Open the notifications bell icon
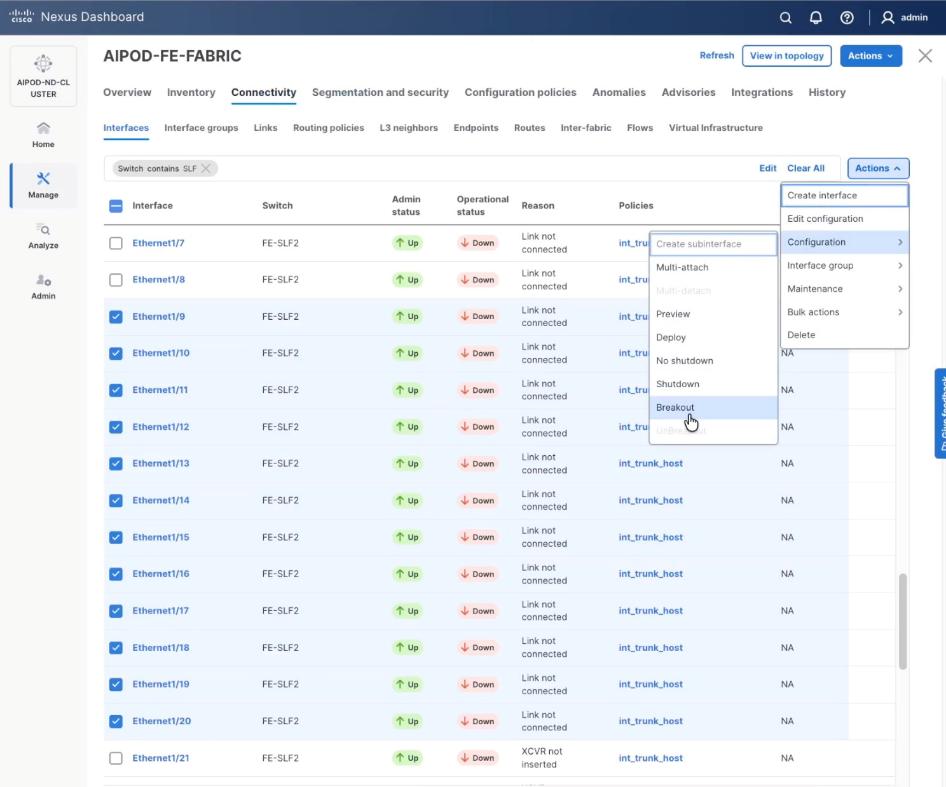The width and height of the screenshot is (946, 787). coord(816,17)
